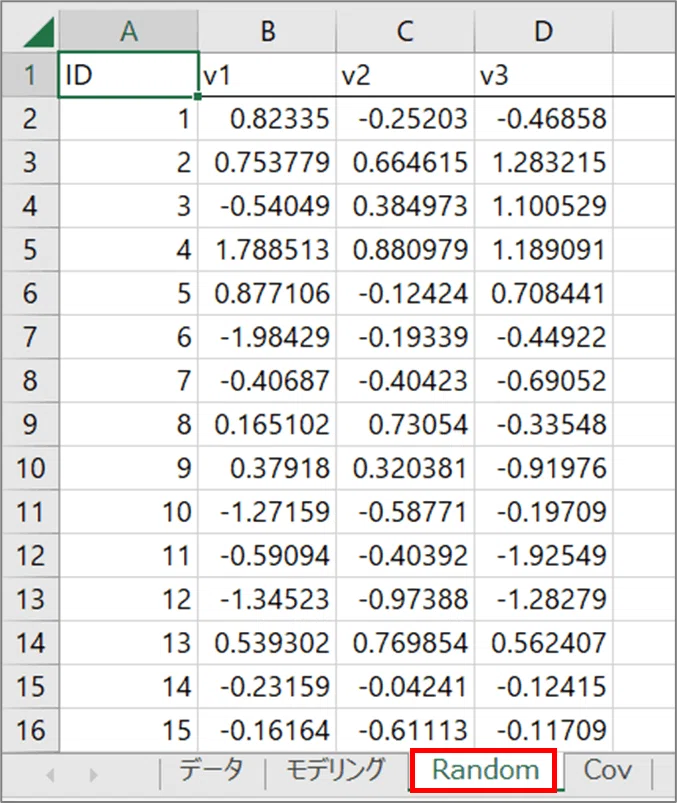The image size is (677, 803).
Task: Click cell containing -0.46858
Action: tap(544, 119)
